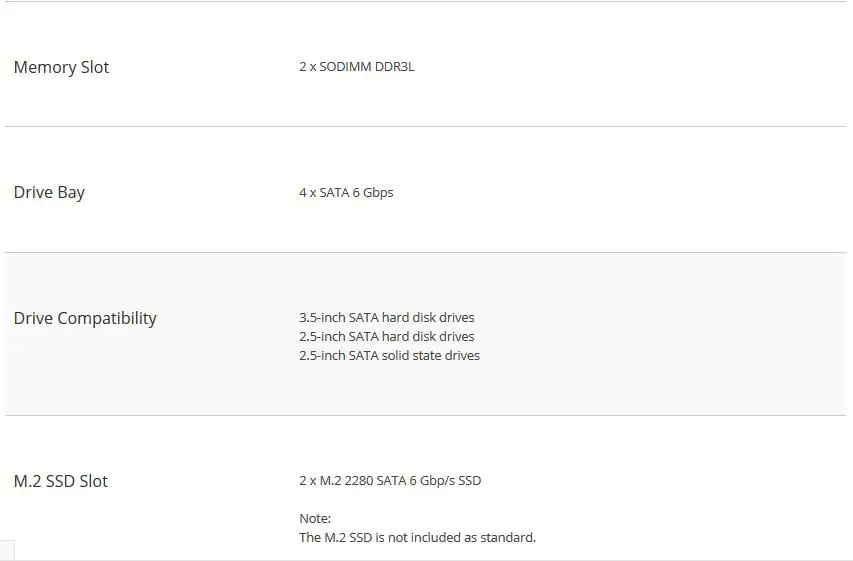Click '2.5-inch SATA solid state drives' line
The width and height of the screenshot is (853, 561).
[390, 355]
